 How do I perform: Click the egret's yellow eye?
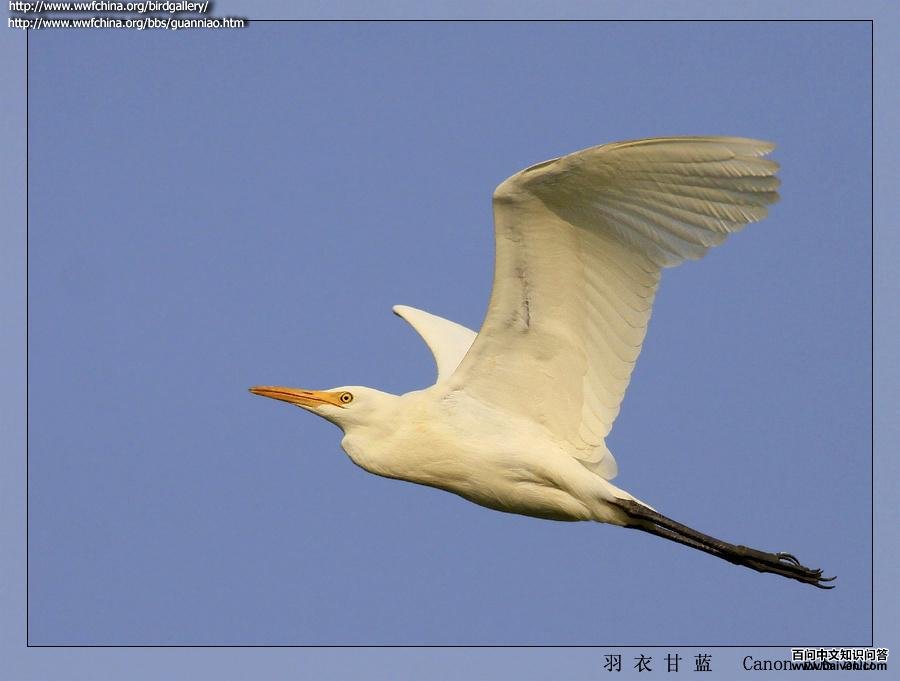346,397
